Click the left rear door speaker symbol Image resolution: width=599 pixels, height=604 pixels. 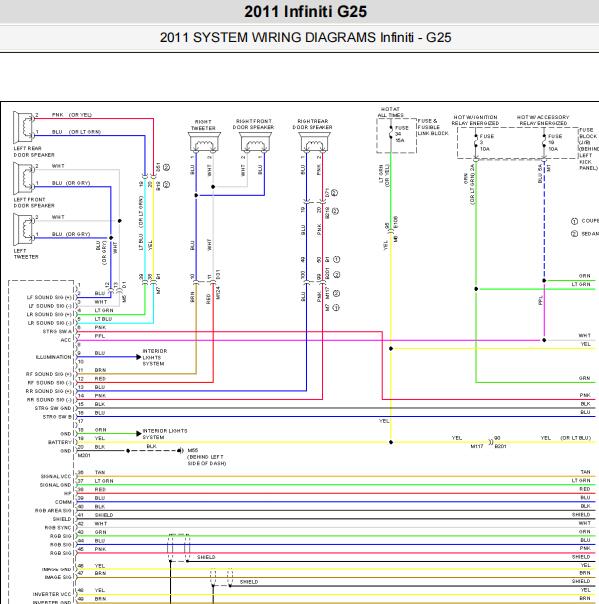coord(23,127)
